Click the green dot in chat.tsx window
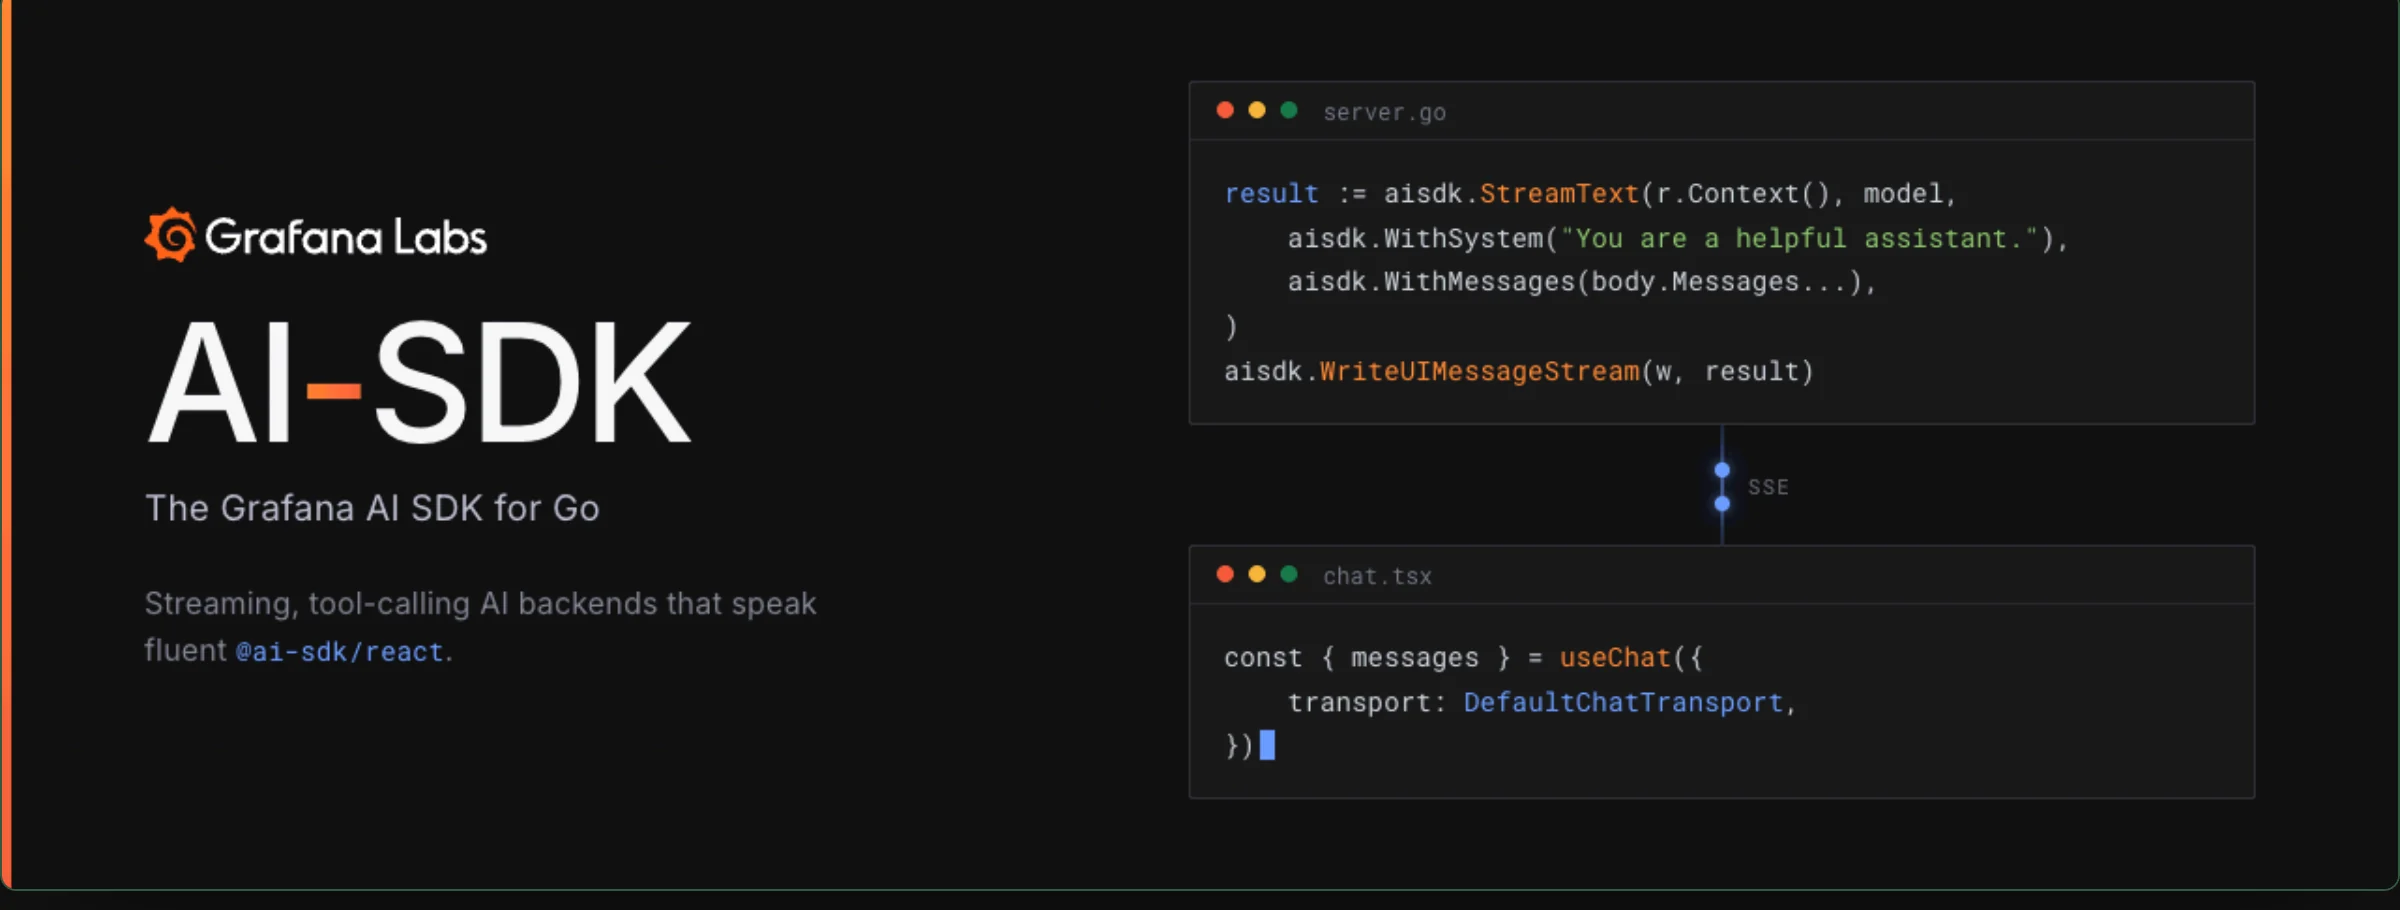 click(1289, 574)
